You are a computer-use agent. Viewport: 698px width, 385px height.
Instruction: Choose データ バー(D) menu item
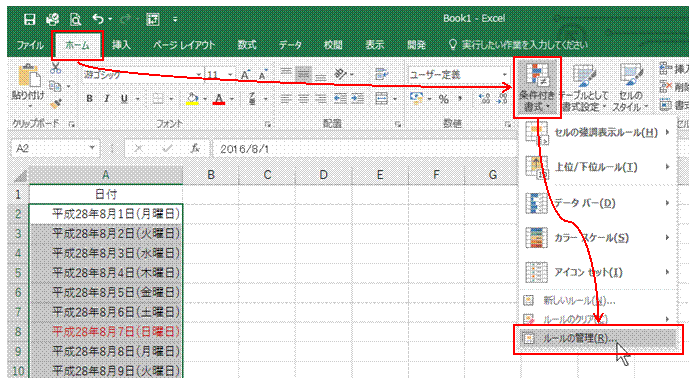[598, 203]
